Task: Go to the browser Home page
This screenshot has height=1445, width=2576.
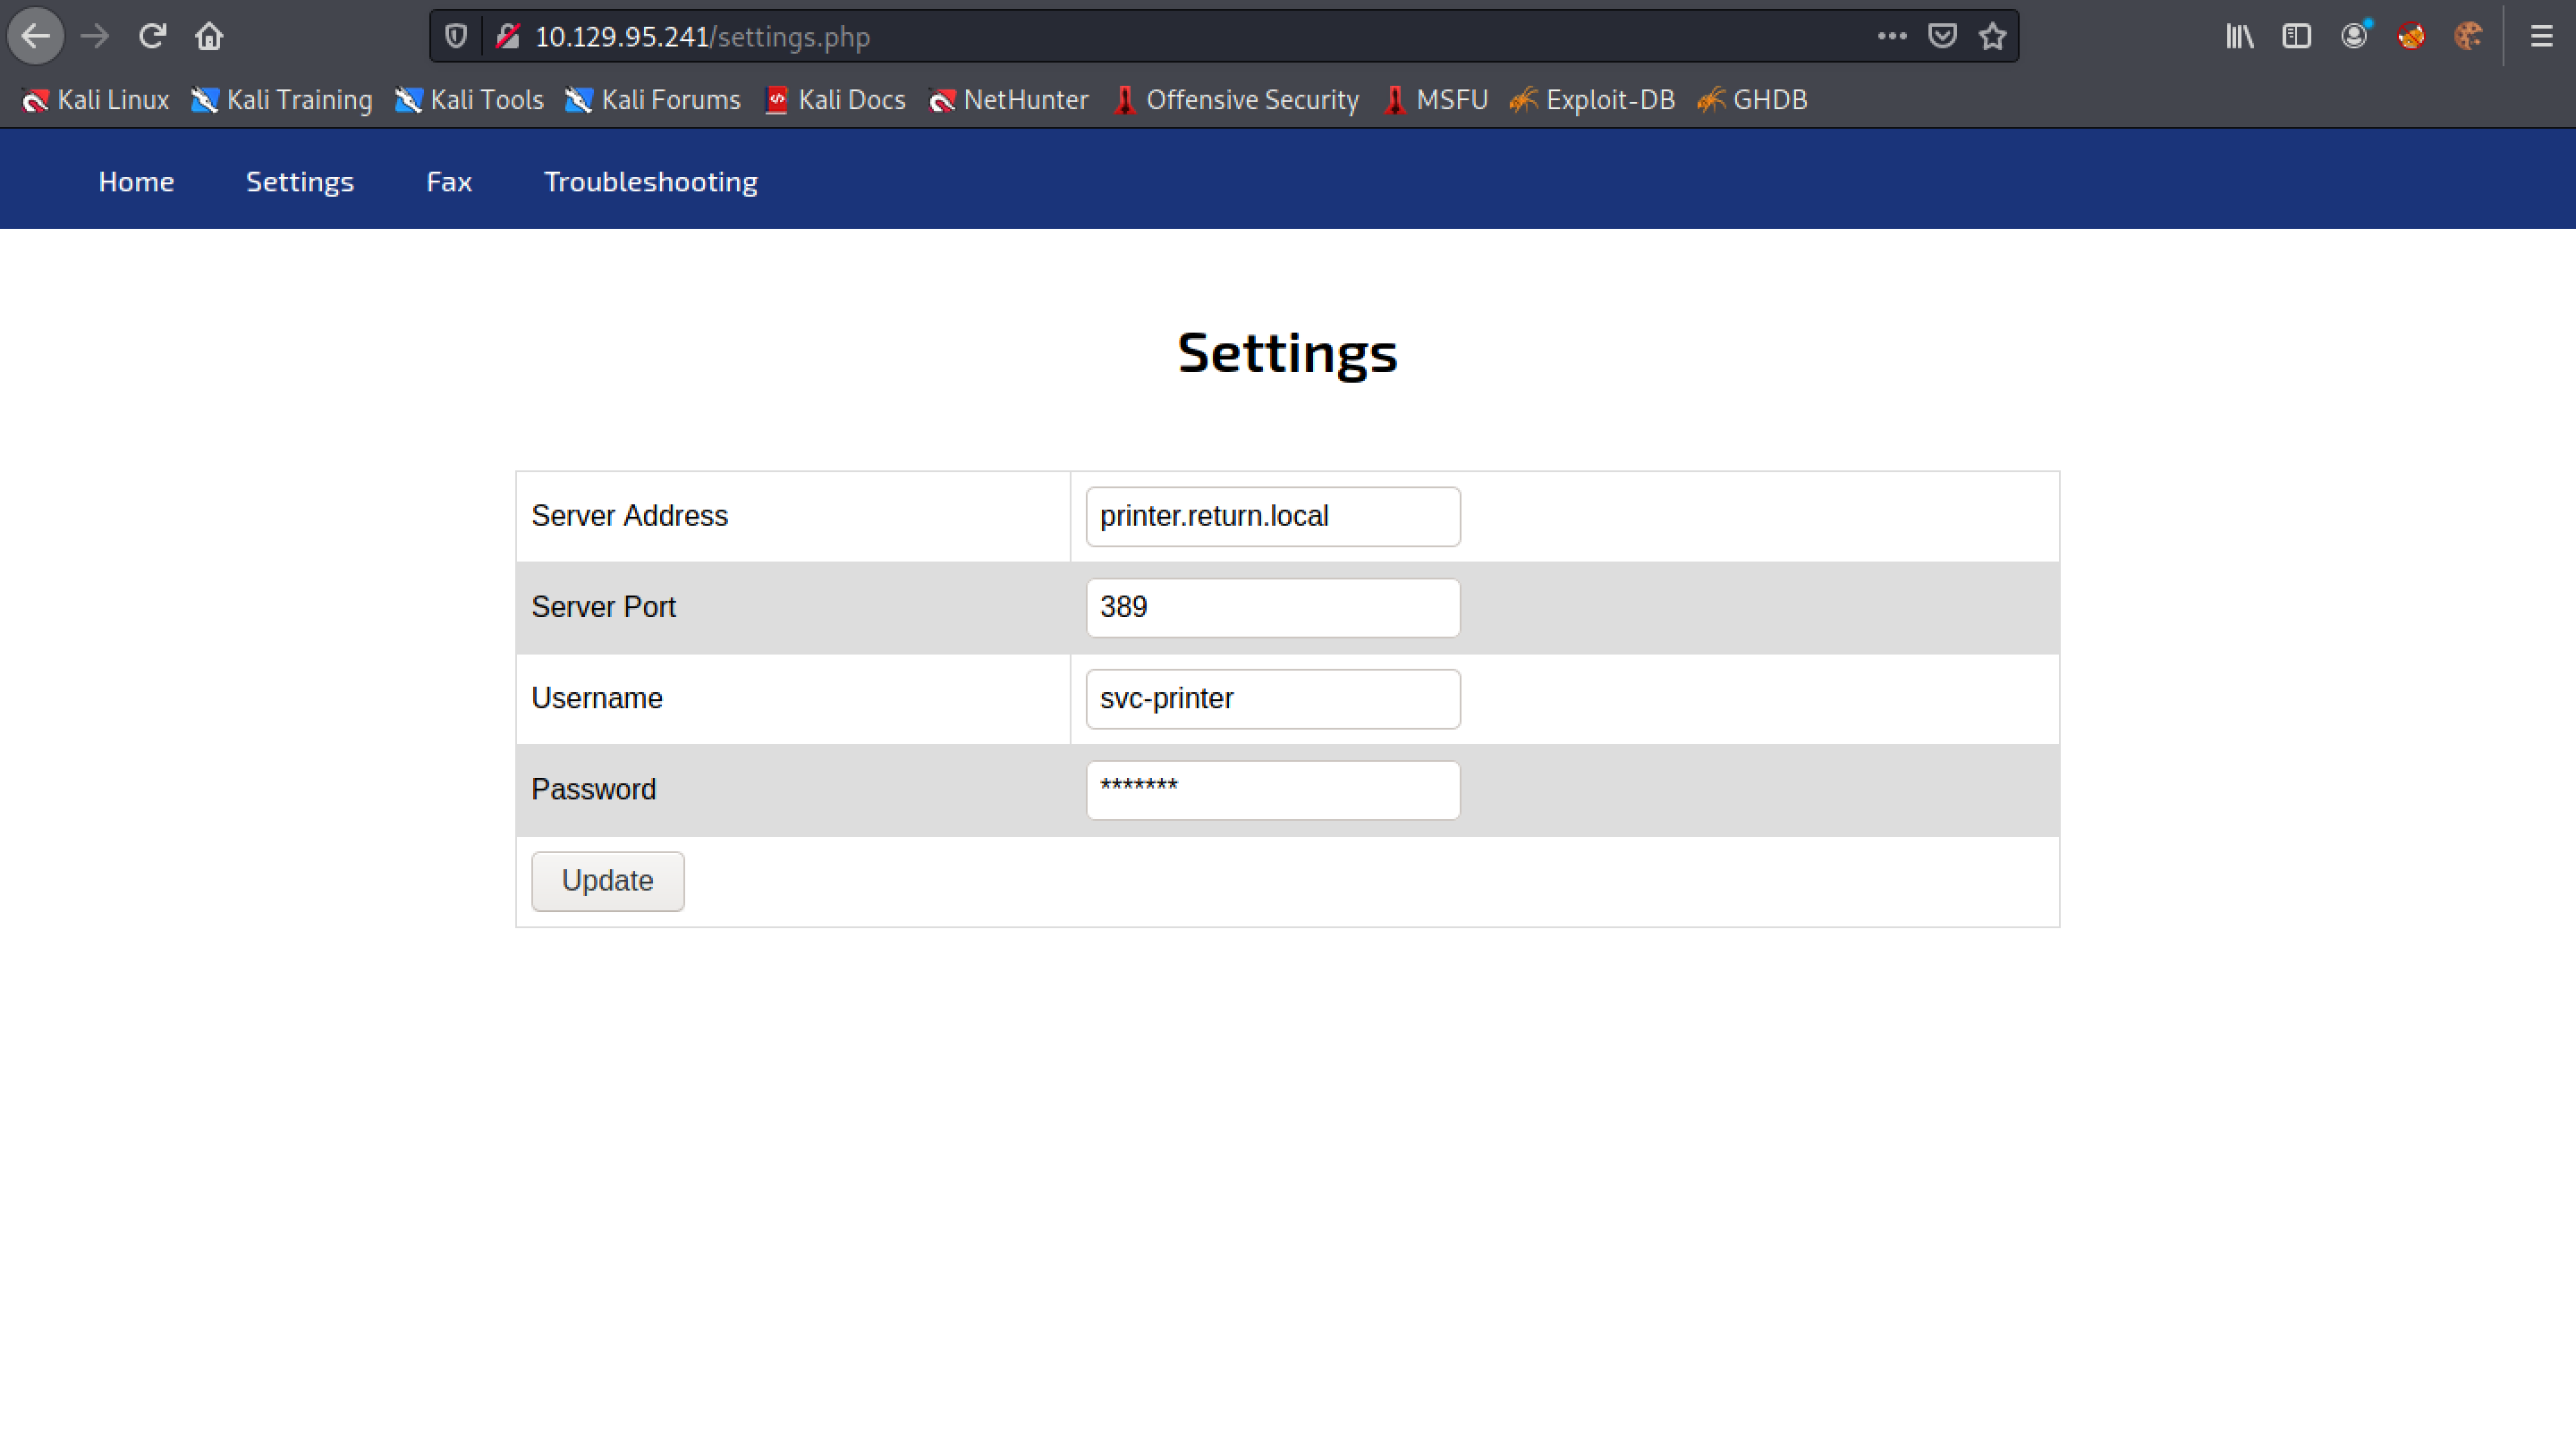Action: (x=209, y=37)
